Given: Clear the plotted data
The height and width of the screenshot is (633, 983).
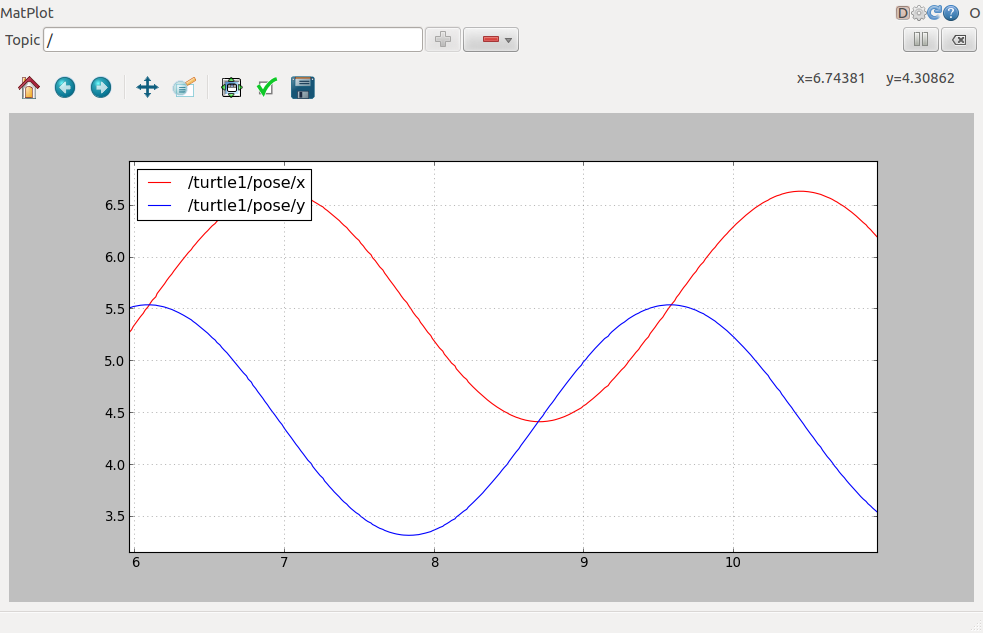Looking at the screenshot, I should click(958, 39).
